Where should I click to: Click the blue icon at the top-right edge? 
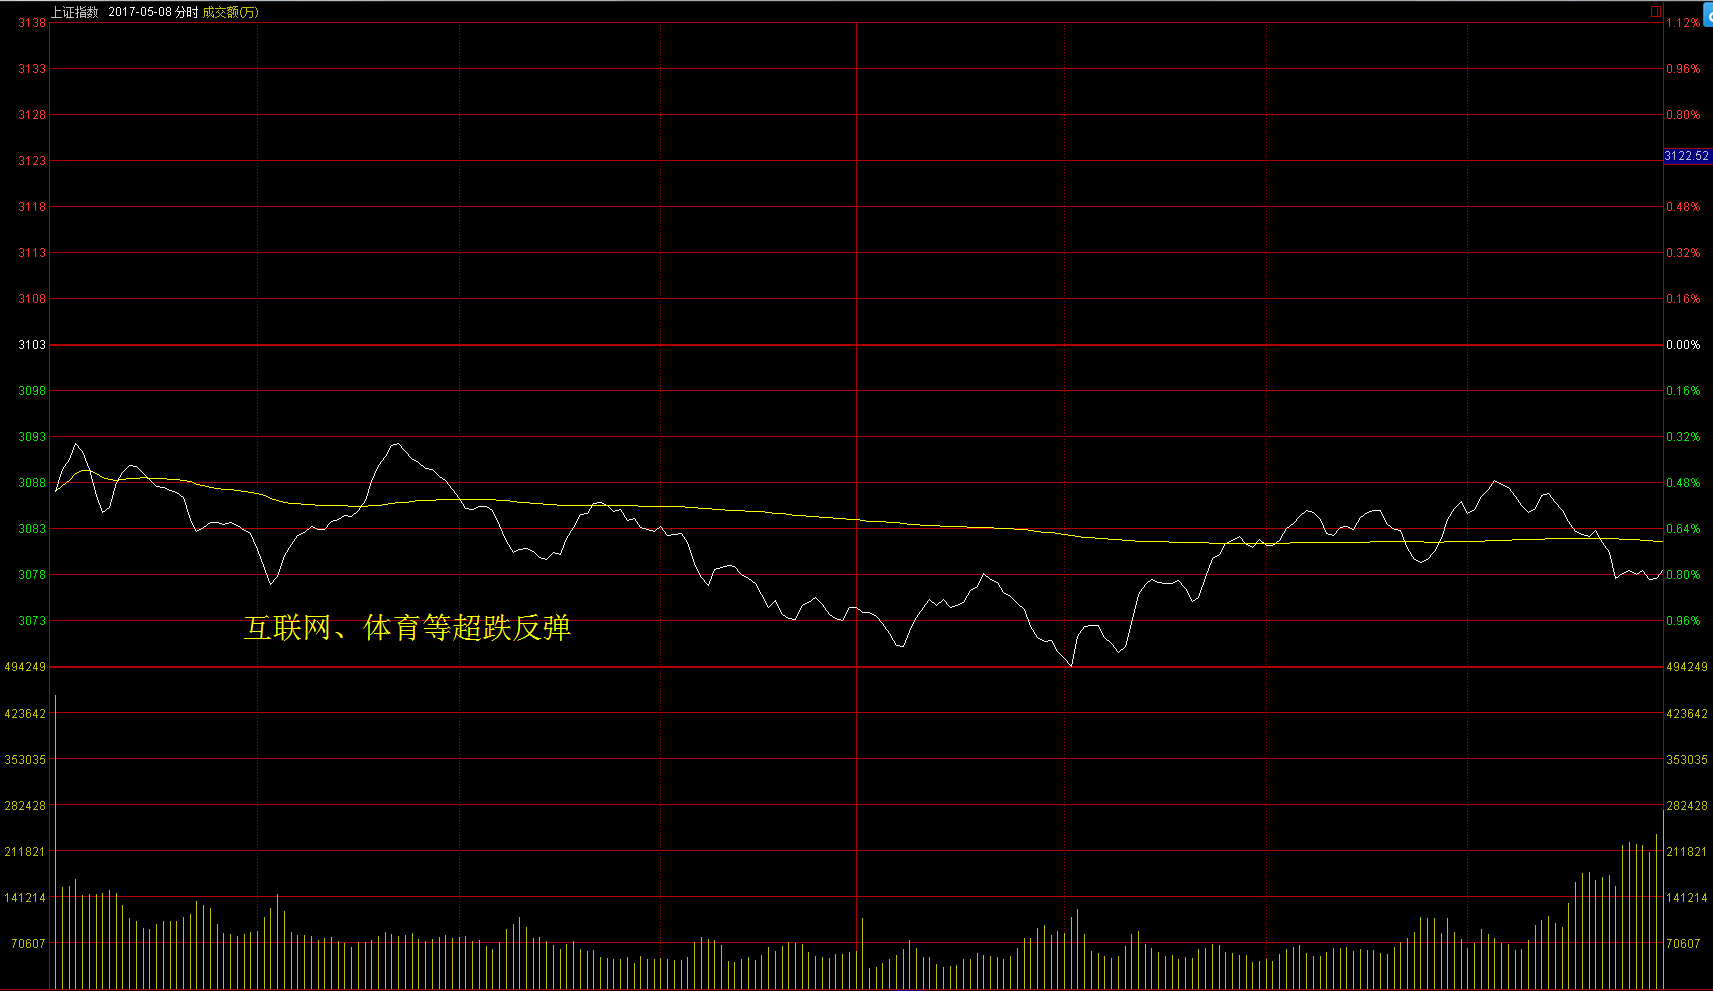click(x=1707, y=14)
